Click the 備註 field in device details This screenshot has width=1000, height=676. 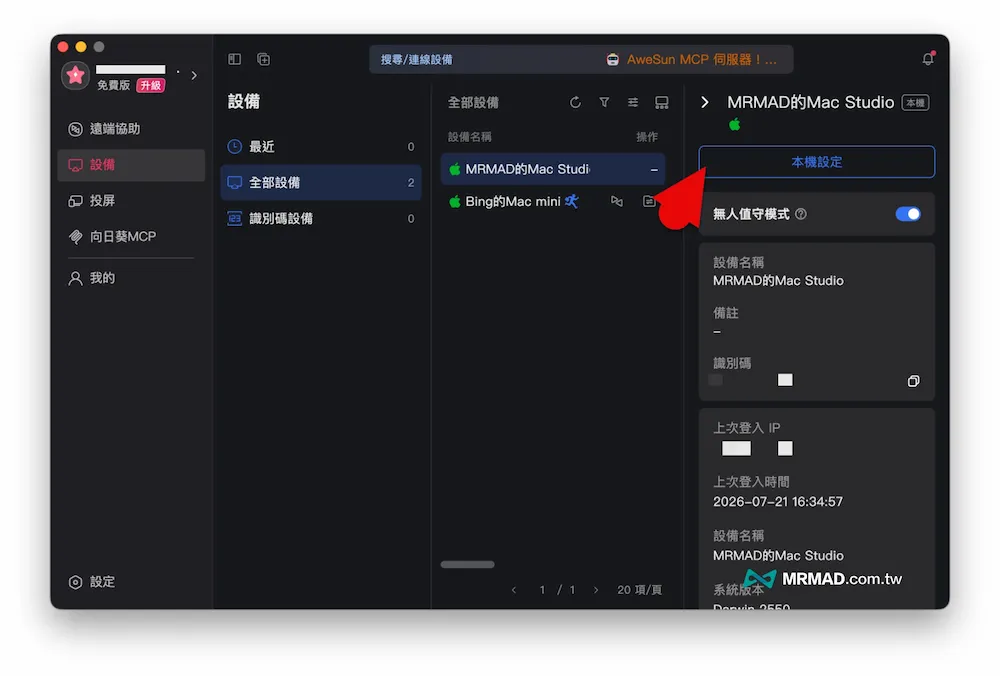point(726,322)
